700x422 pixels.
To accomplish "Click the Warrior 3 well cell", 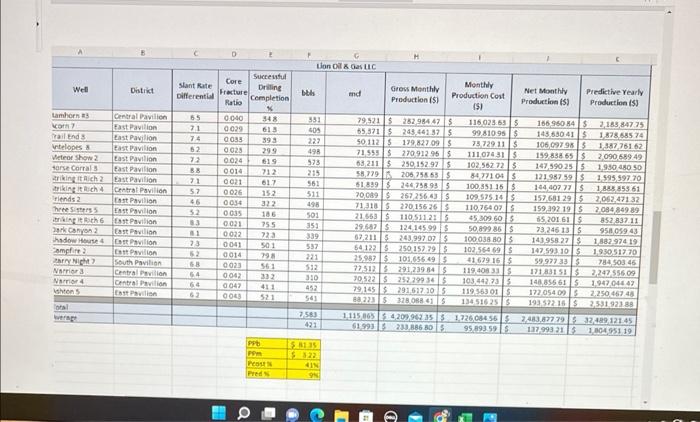I will point(83,271).
